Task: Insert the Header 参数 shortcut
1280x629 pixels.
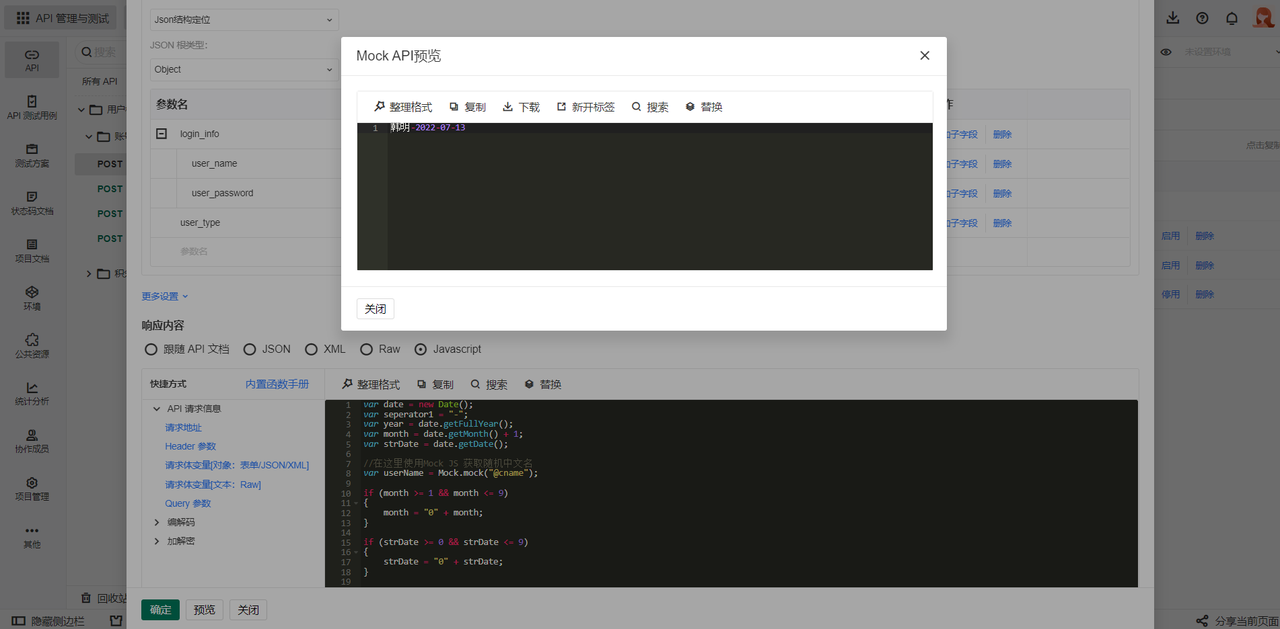Action: pos(190,447)
